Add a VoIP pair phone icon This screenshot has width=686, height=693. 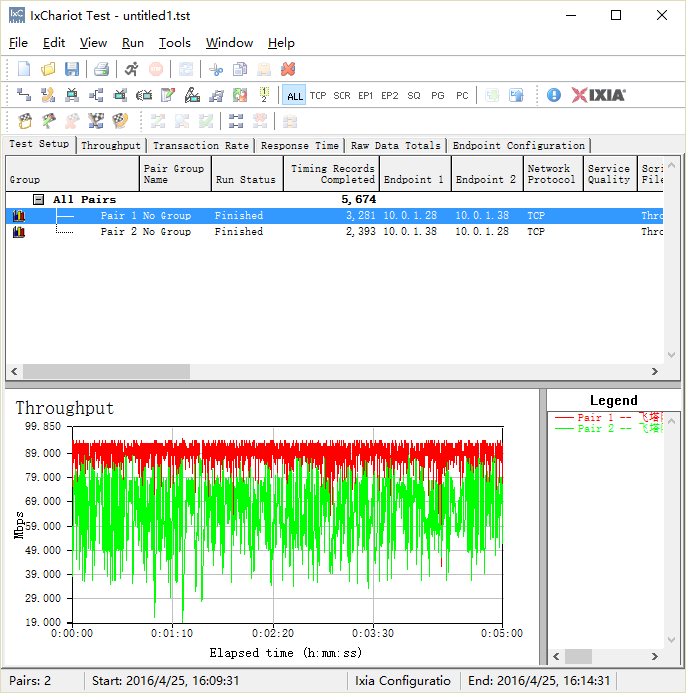point(48,95)
